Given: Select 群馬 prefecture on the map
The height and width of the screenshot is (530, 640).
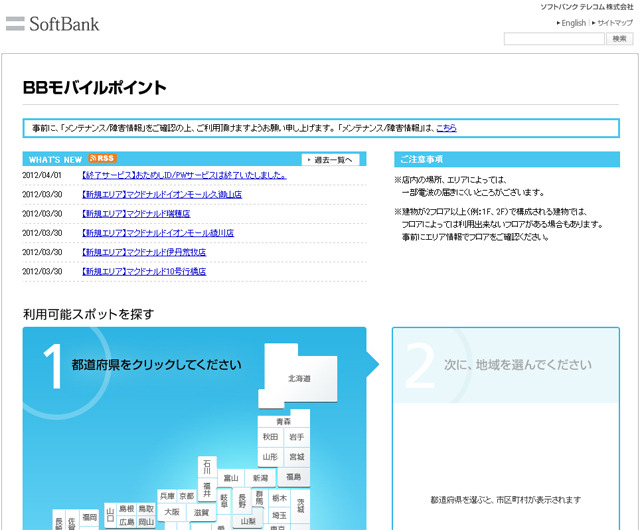Looking at the screenshot, I should (259, 498).
